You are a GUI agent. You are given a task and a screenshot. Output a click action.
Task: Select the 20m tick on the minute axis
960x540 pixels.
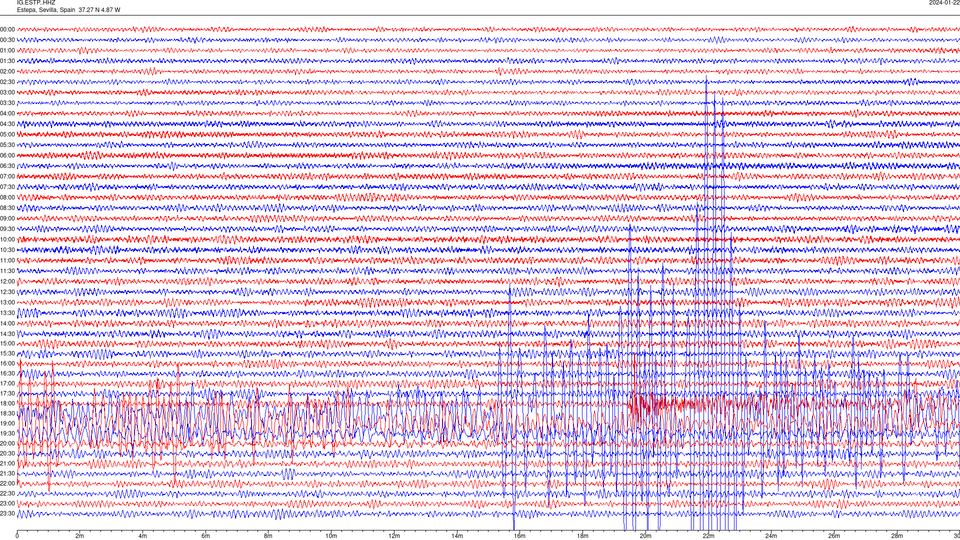[x=645, y=536]
